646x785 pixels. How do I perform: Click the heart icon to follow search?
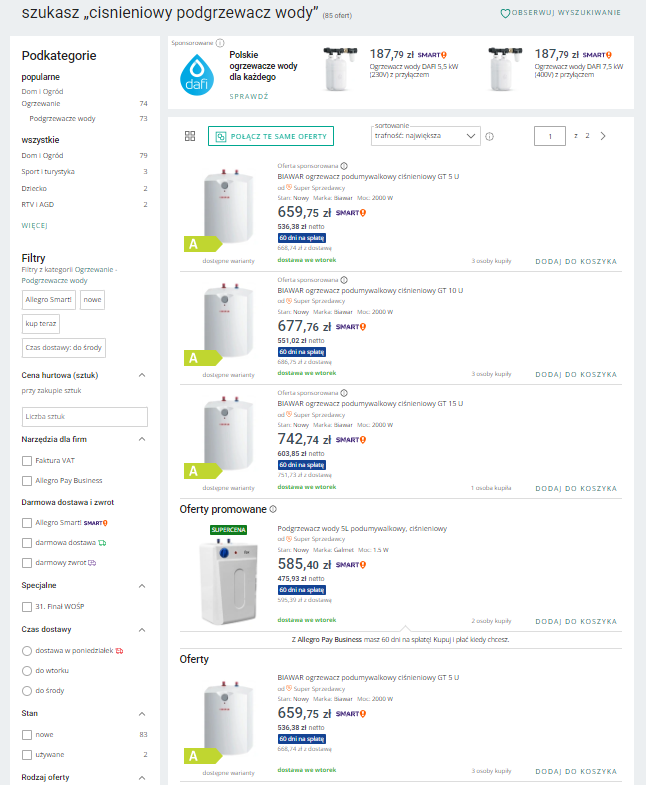[x=506, y=13]
